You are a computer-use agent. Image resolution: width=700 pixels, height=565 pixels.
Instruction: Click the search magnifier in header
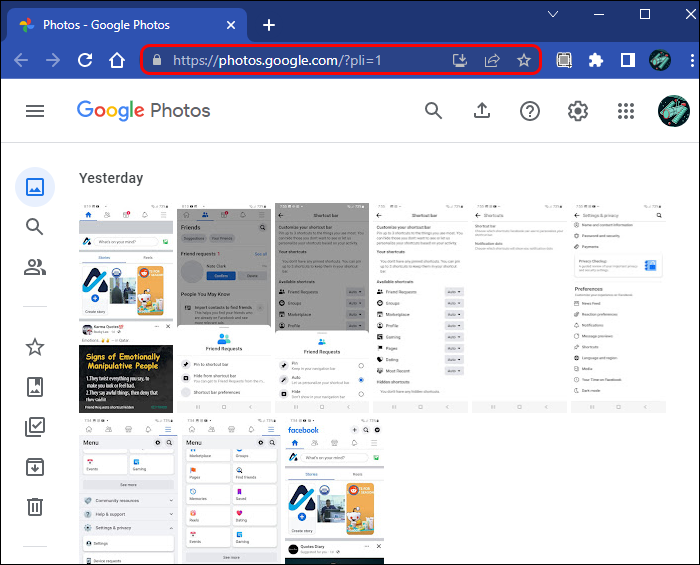433,111
